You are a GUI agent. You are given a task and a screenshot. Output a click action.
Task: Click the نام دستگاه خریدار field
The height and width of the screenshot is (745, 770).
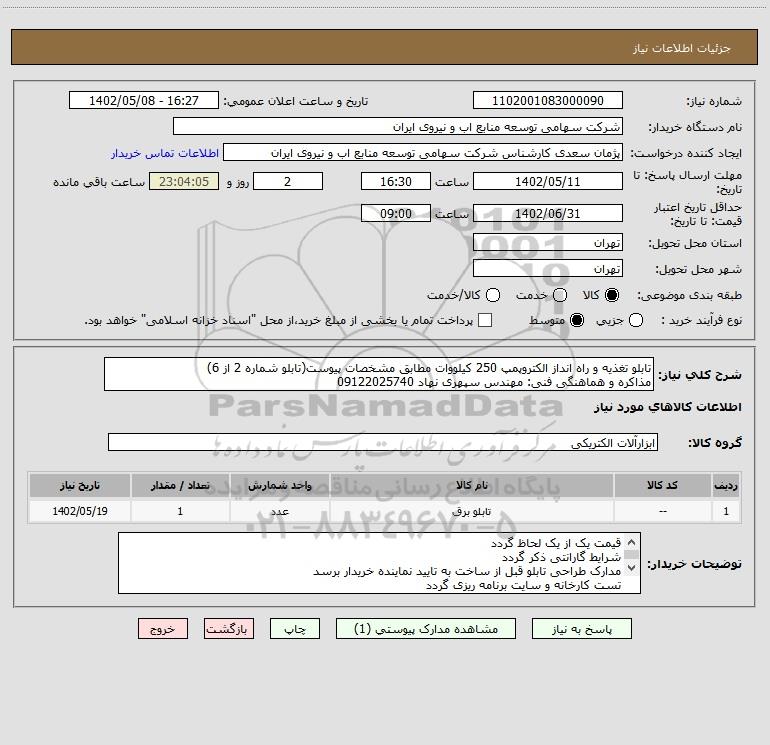point(398,127)
